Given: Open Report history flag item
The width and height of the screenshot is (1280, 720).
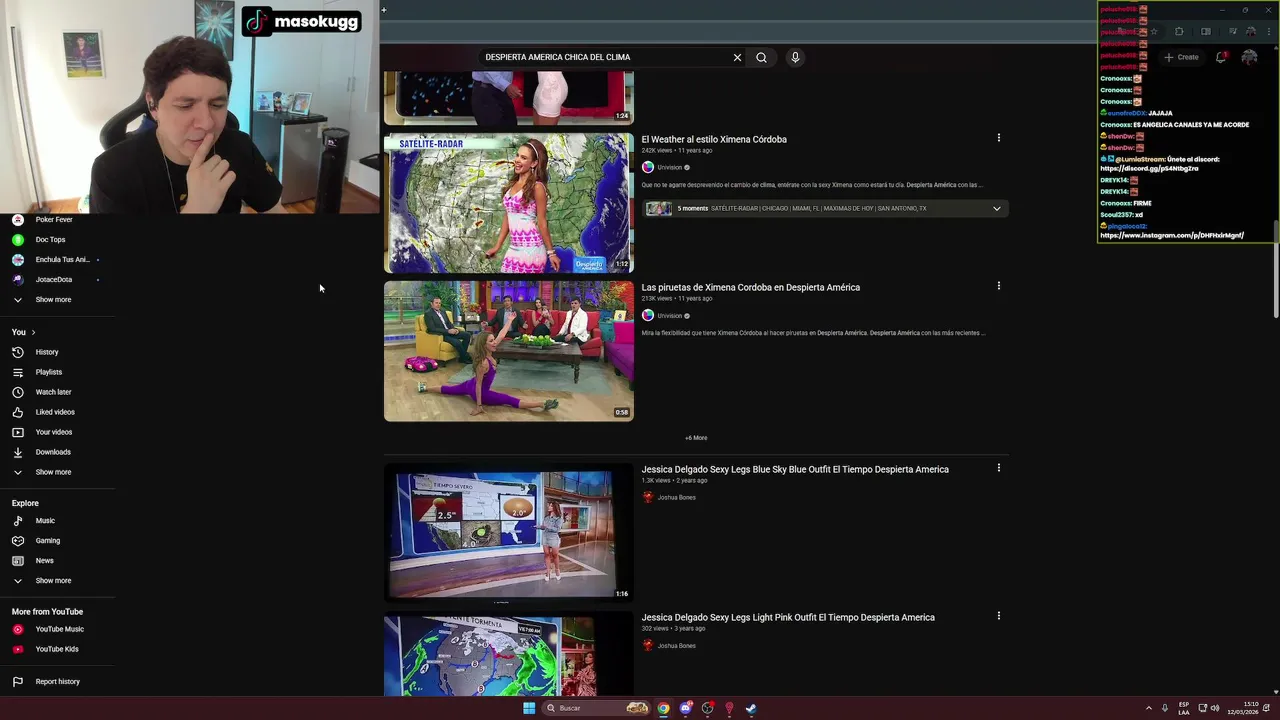Looking at the screenshot, I should [57, 681].
